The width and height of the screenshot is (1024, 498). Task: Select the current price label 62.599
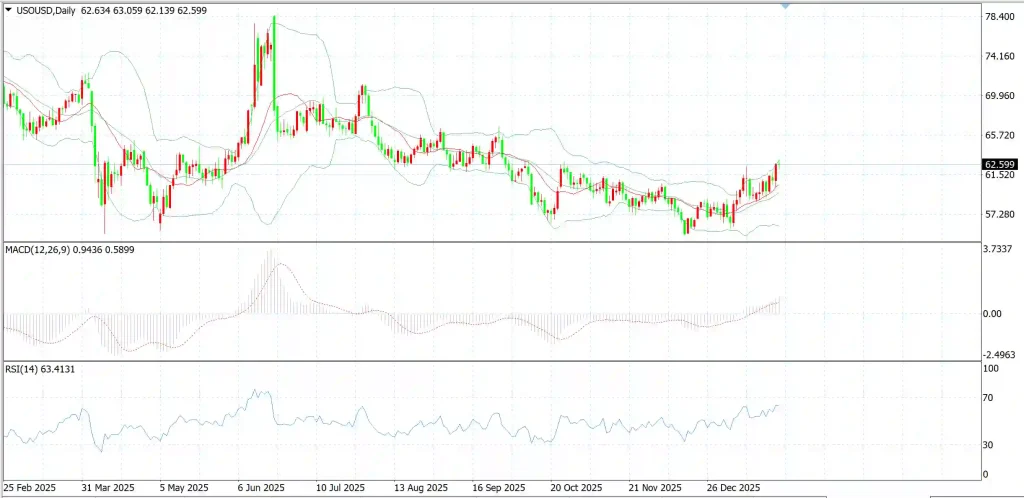click(999, 164)
